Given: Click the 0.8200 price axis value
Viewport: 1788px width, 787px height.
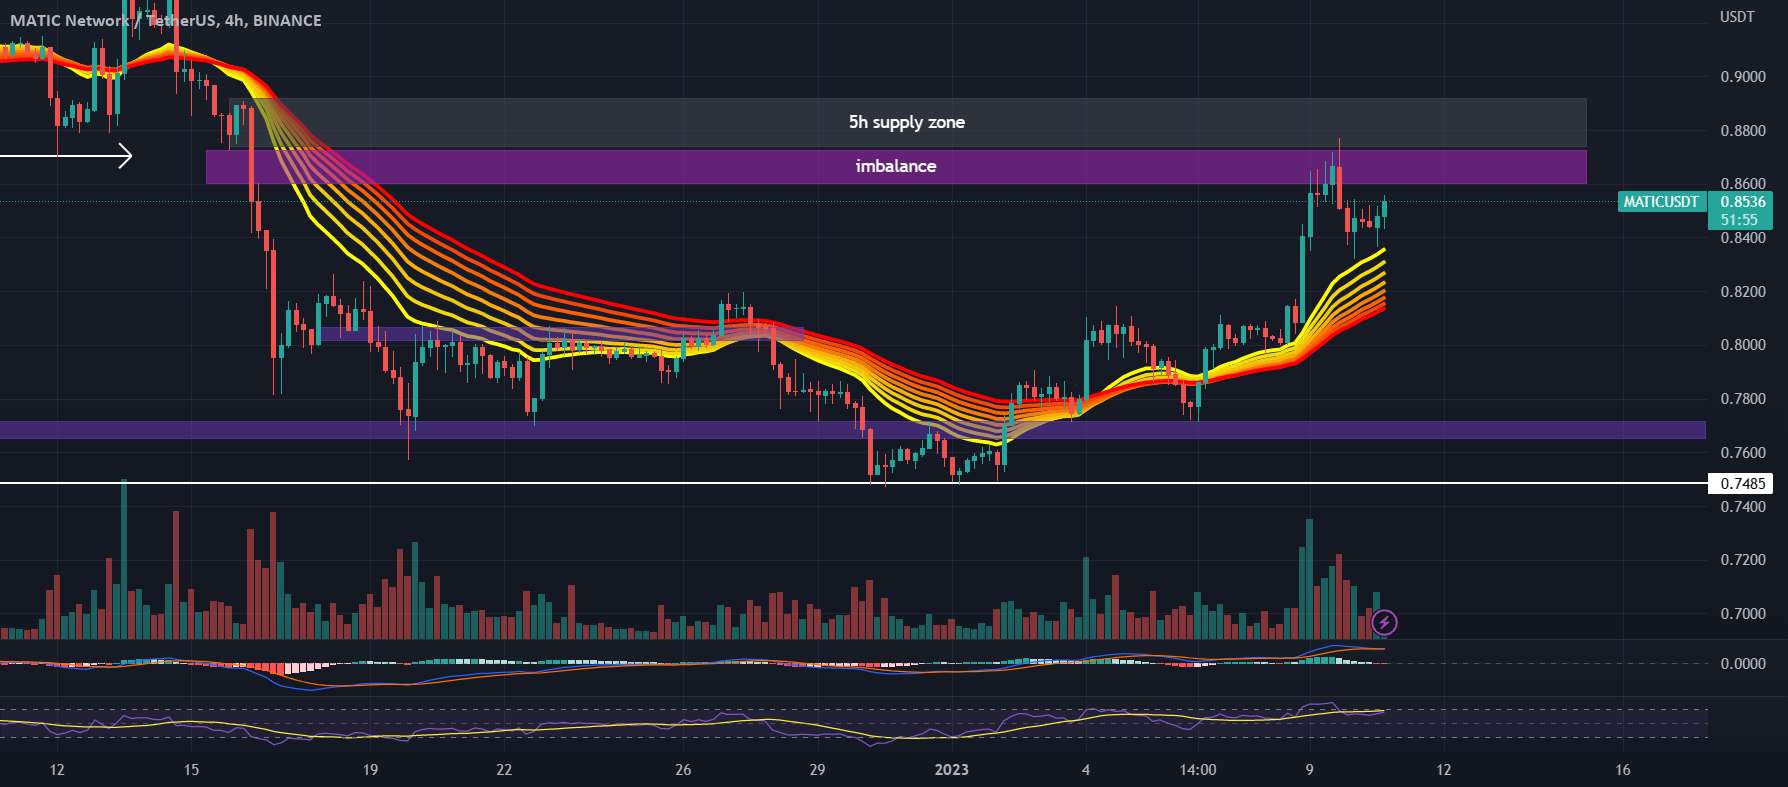Looking at the screenshot, I should tap(1742, 292).
